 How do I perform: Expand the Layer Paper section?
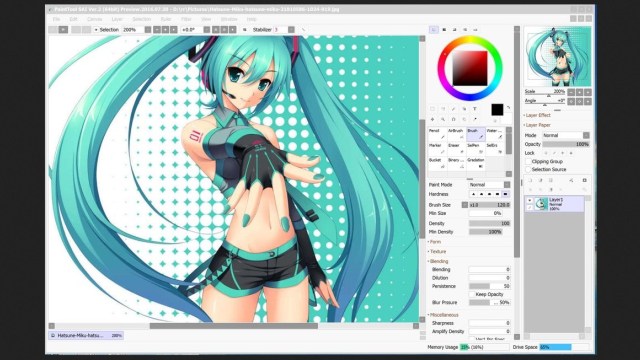click(537, 125)
